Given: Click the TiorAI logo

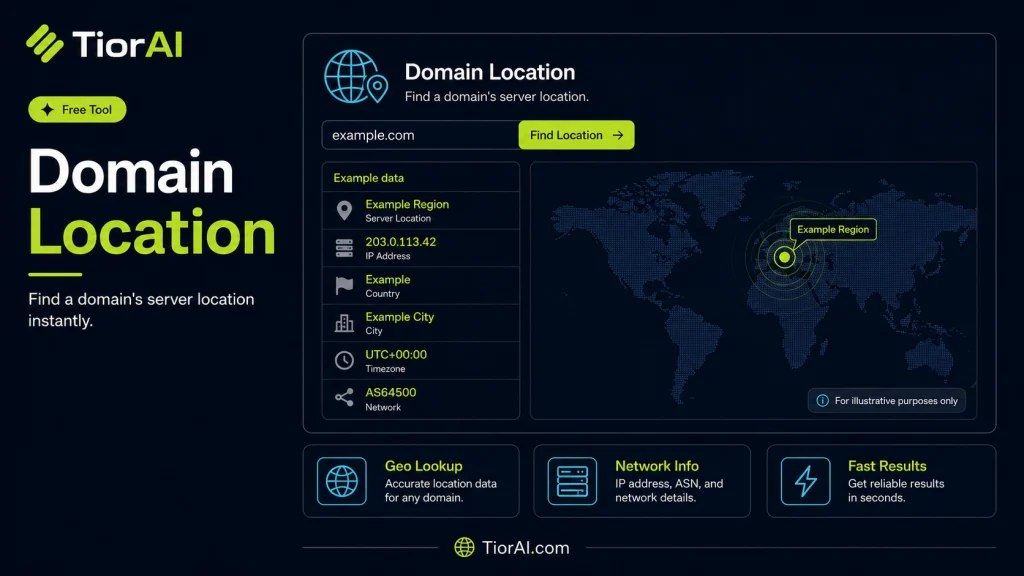Looking at the screenshot, I should click(104, 44).
